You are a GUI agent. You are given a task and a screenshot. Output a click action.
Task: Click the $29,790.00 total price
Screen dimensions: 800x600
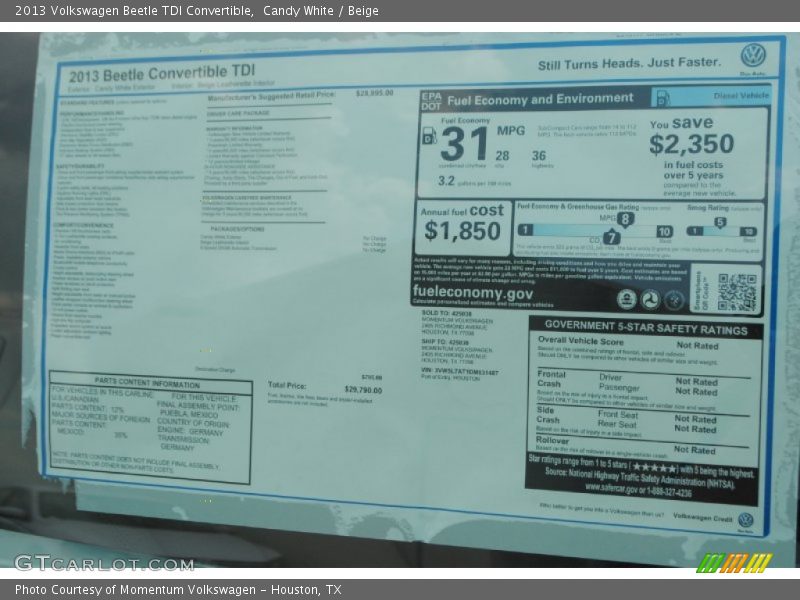(x=363, y=390)
